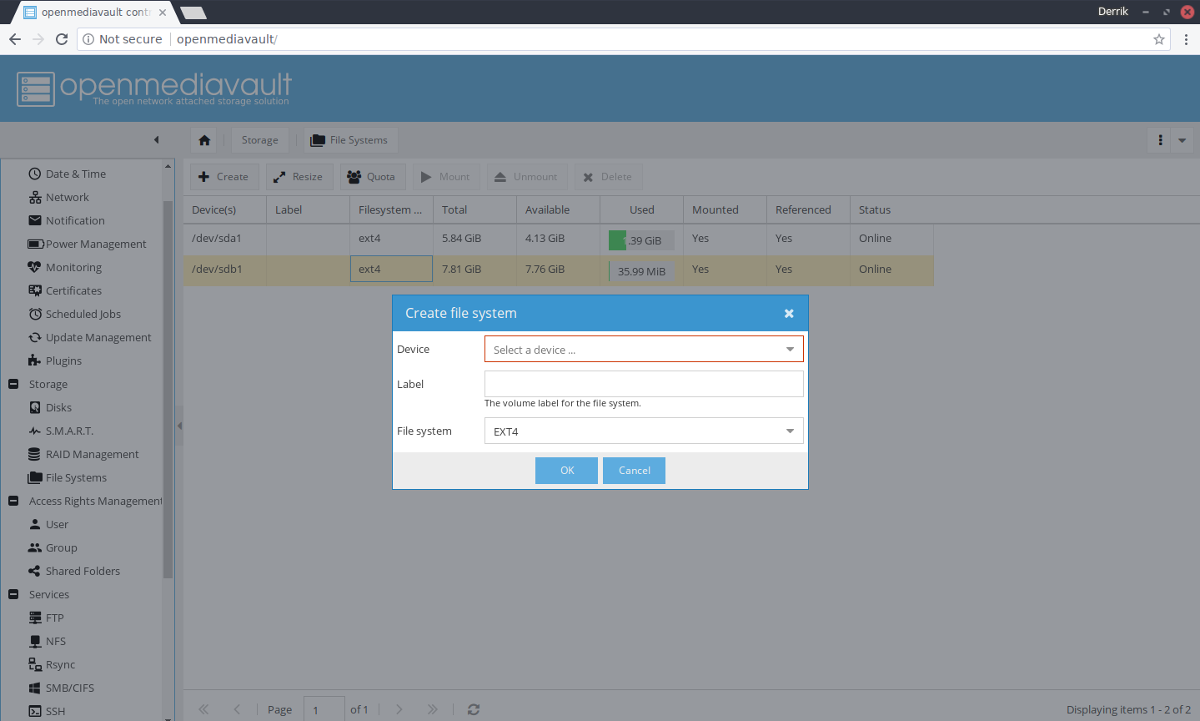The image size is (1200, 721).
Task: Collapse the Services tree section
Action: click(13, 594)
